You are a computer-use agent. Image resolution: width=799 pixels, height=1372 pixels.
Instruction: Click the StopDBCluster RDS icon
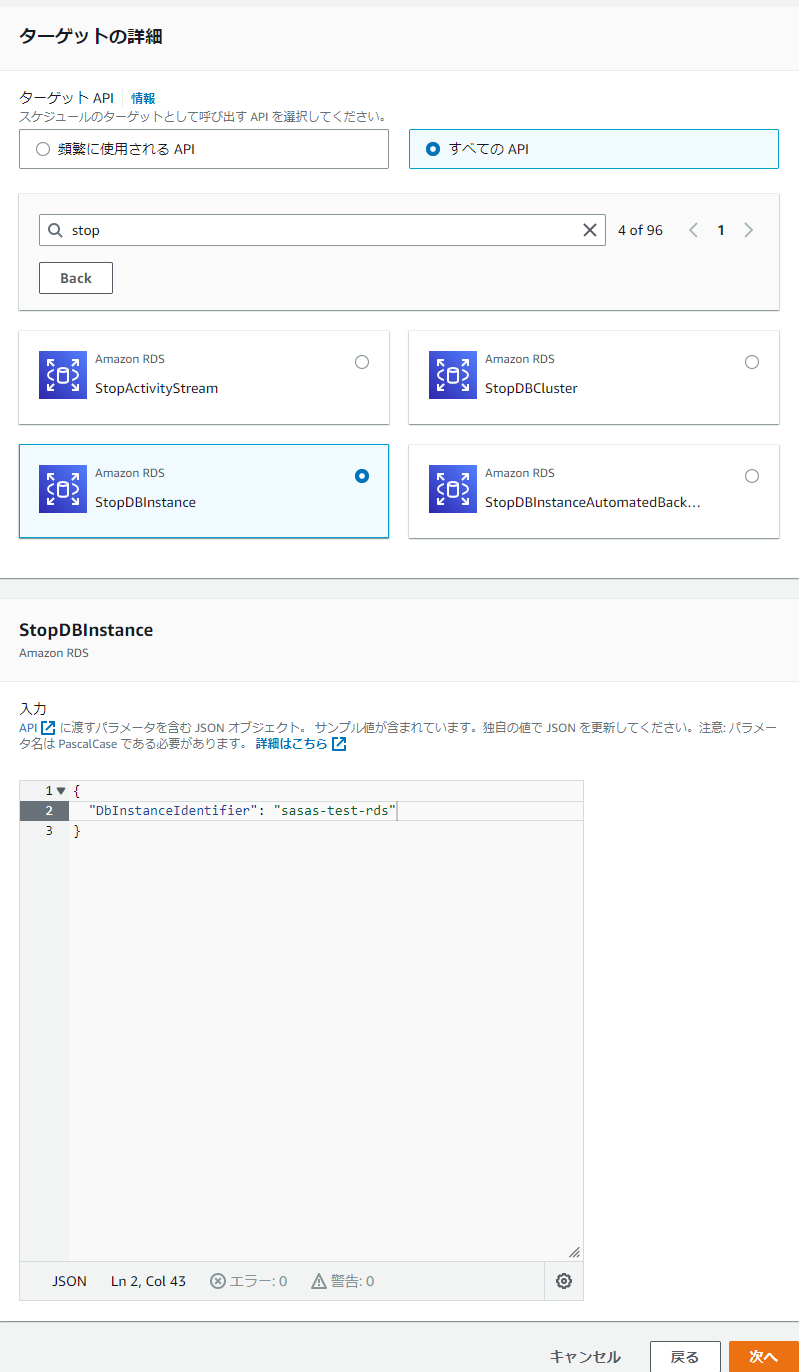[453, 375]
